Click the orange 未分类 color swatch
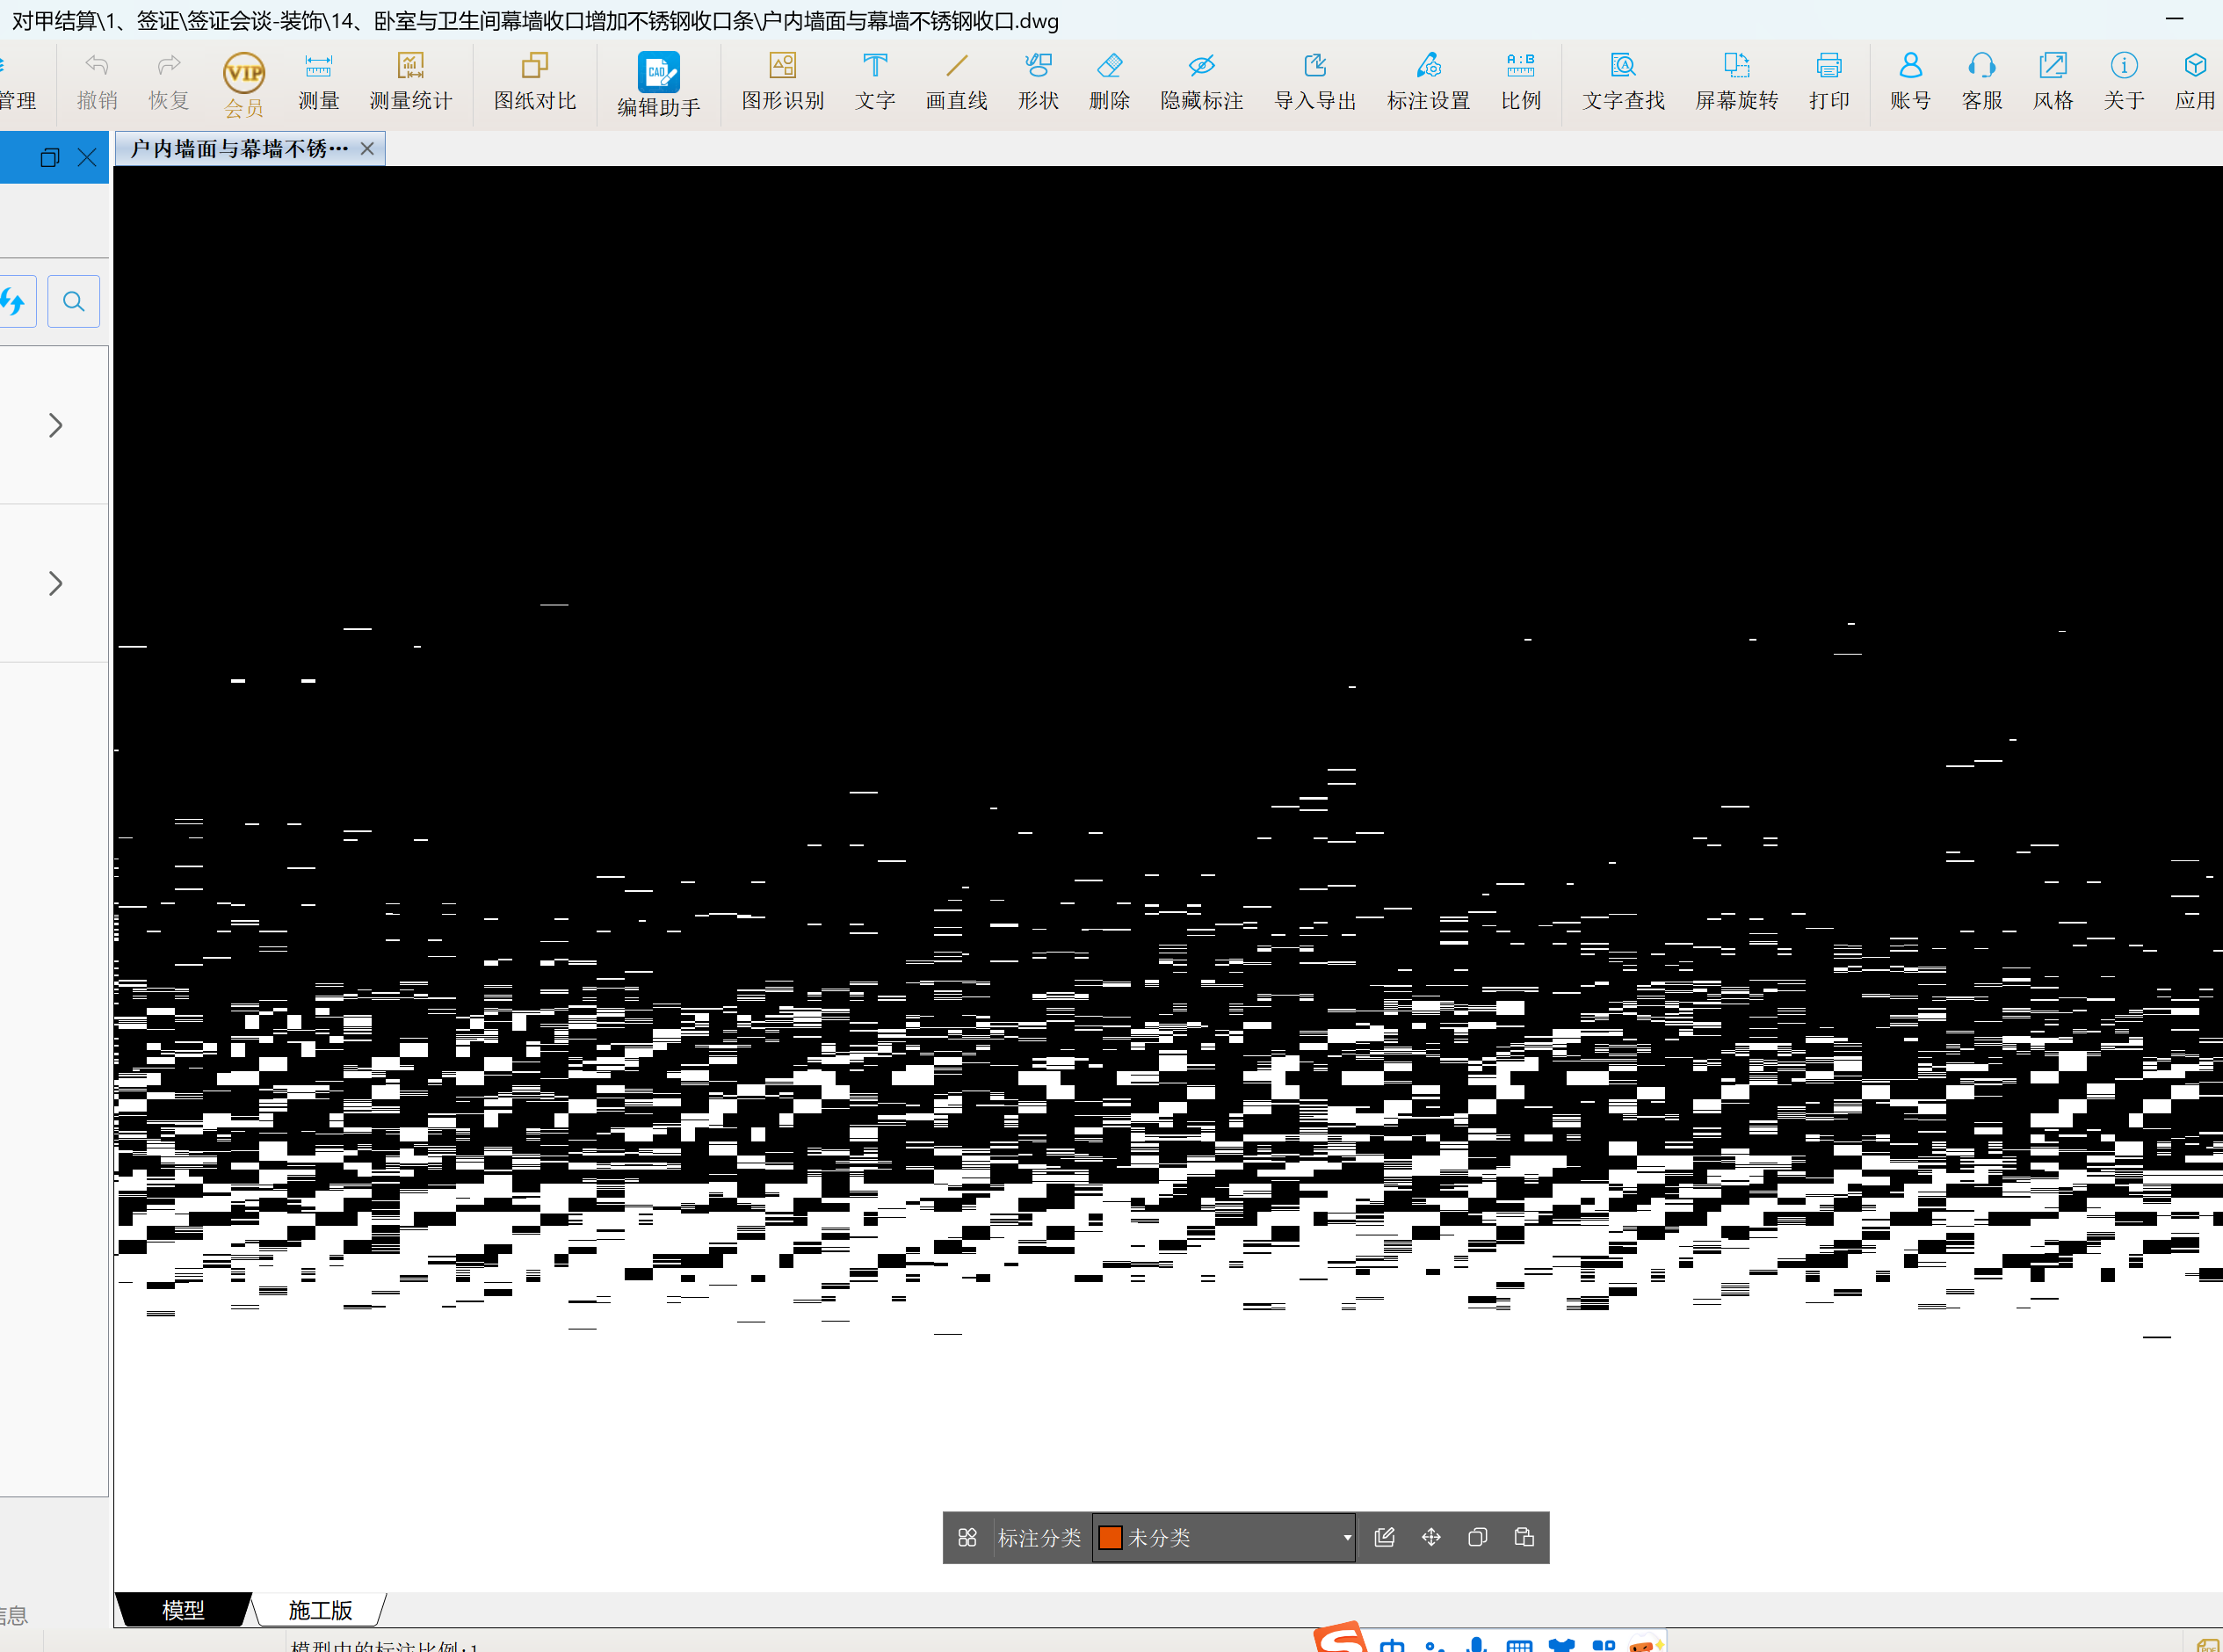Screen dimensions: 2223x1652 pos(1110,1537)
